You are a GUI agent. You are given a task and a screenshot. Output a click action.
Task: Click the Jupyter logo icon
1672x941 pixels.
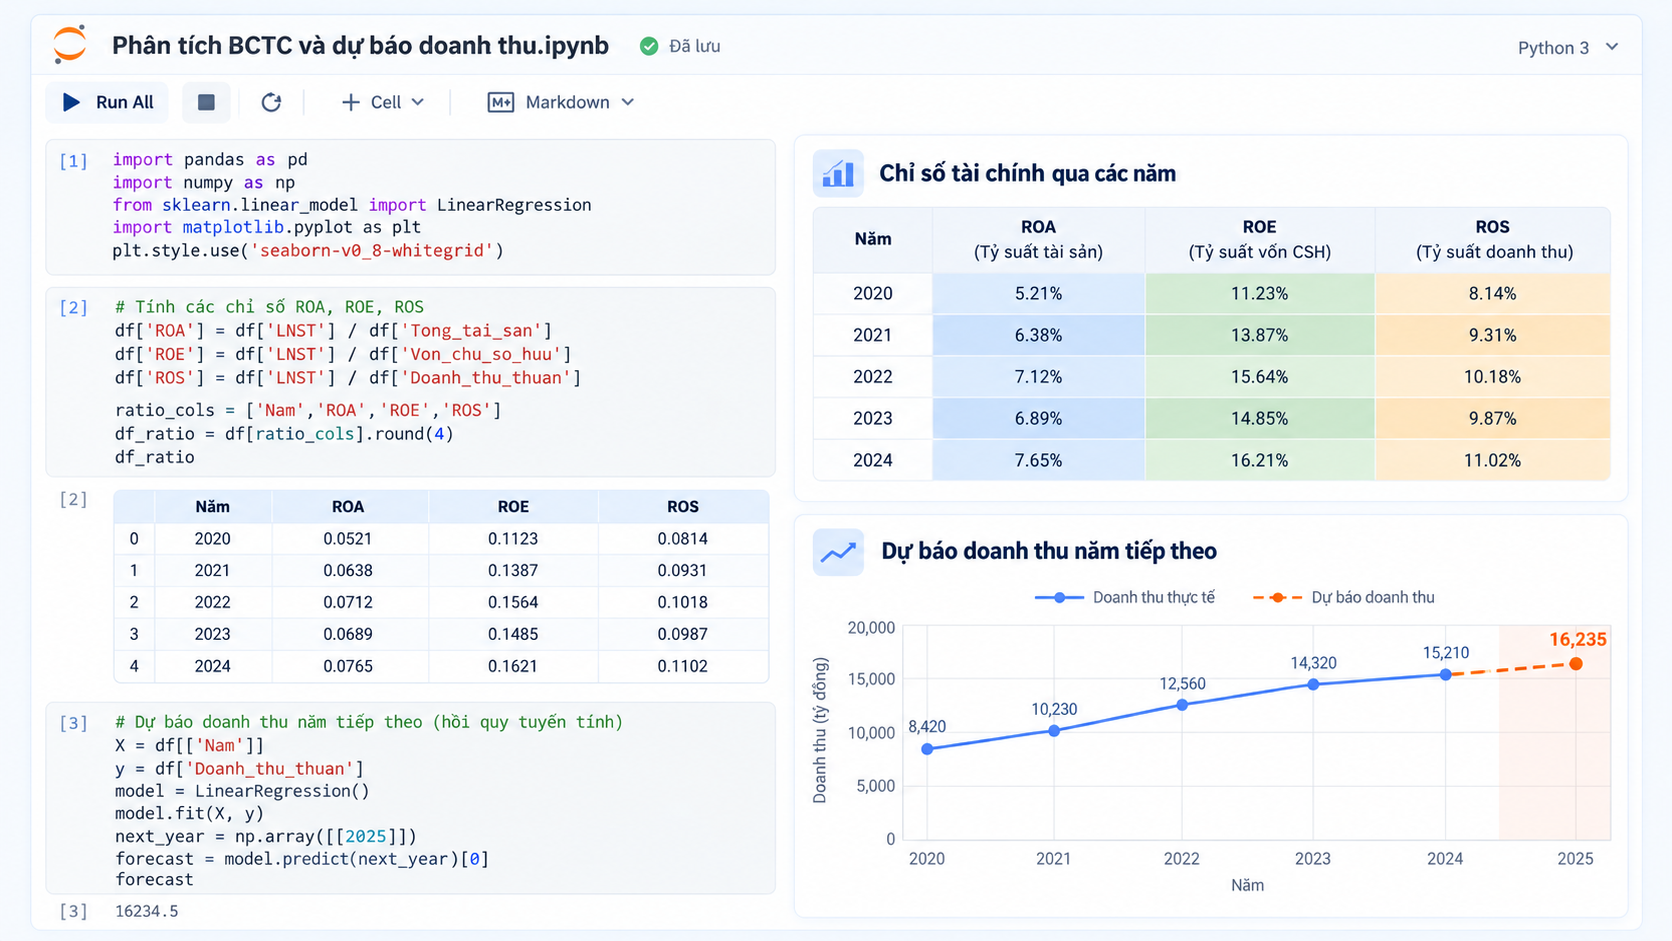coord(70,45)
